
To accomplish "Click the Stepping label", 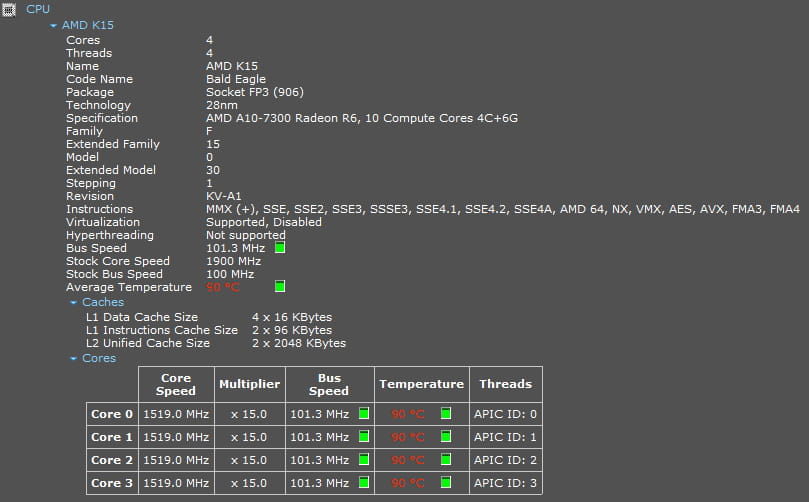I will tap(91, 183).
